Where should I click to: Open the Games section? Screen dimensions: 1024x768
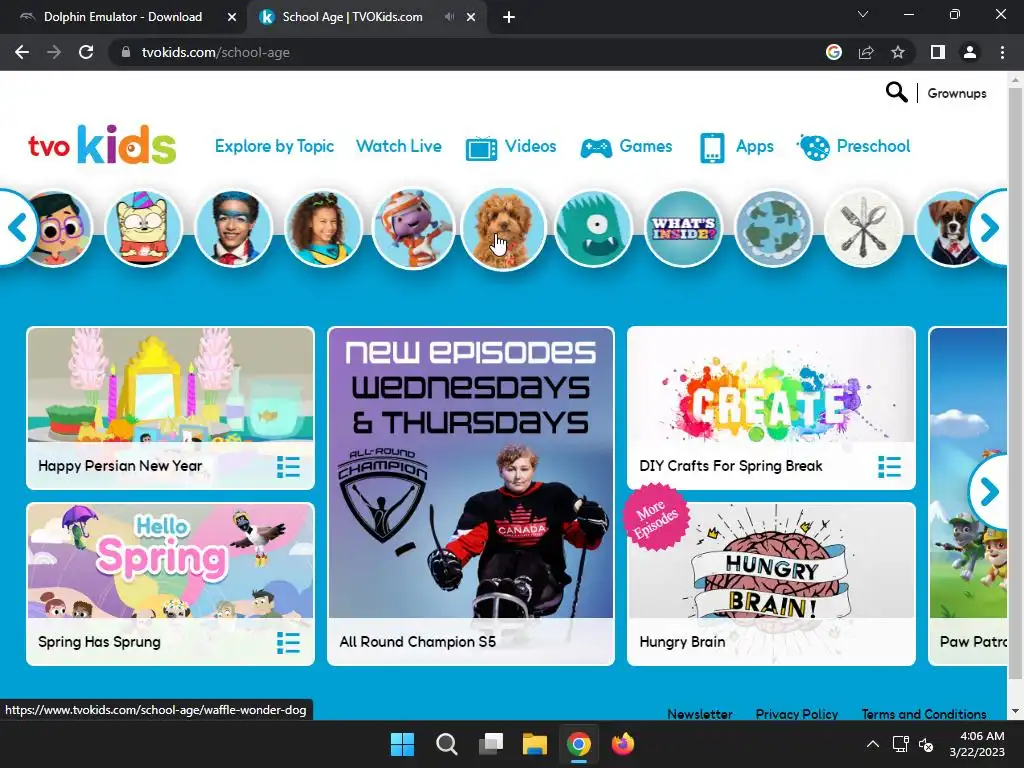[x=626, y=147]
